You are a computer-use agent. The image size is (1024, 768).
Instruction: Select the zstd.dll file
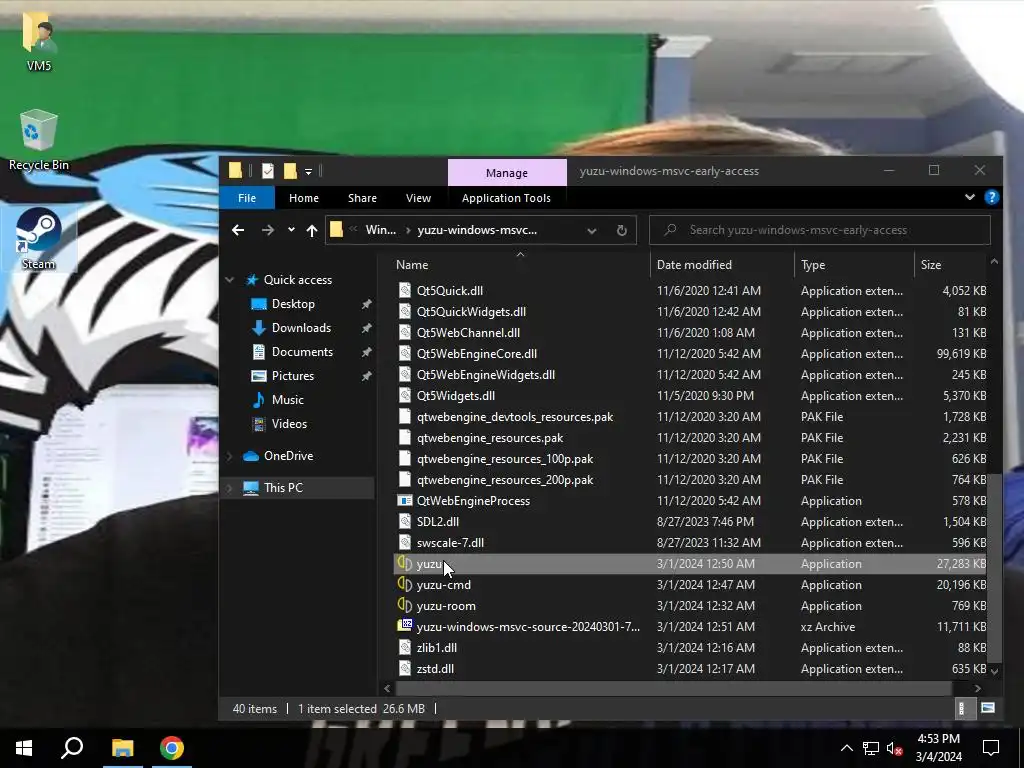click(x=435, y=669)
